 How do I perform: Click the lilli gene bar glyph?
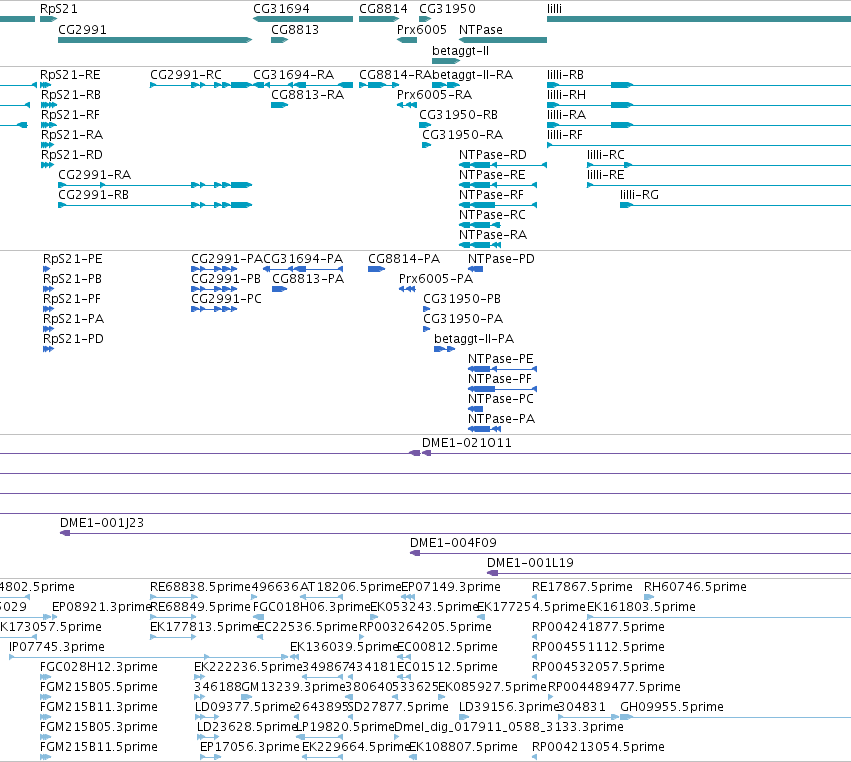tap(699, 19)
